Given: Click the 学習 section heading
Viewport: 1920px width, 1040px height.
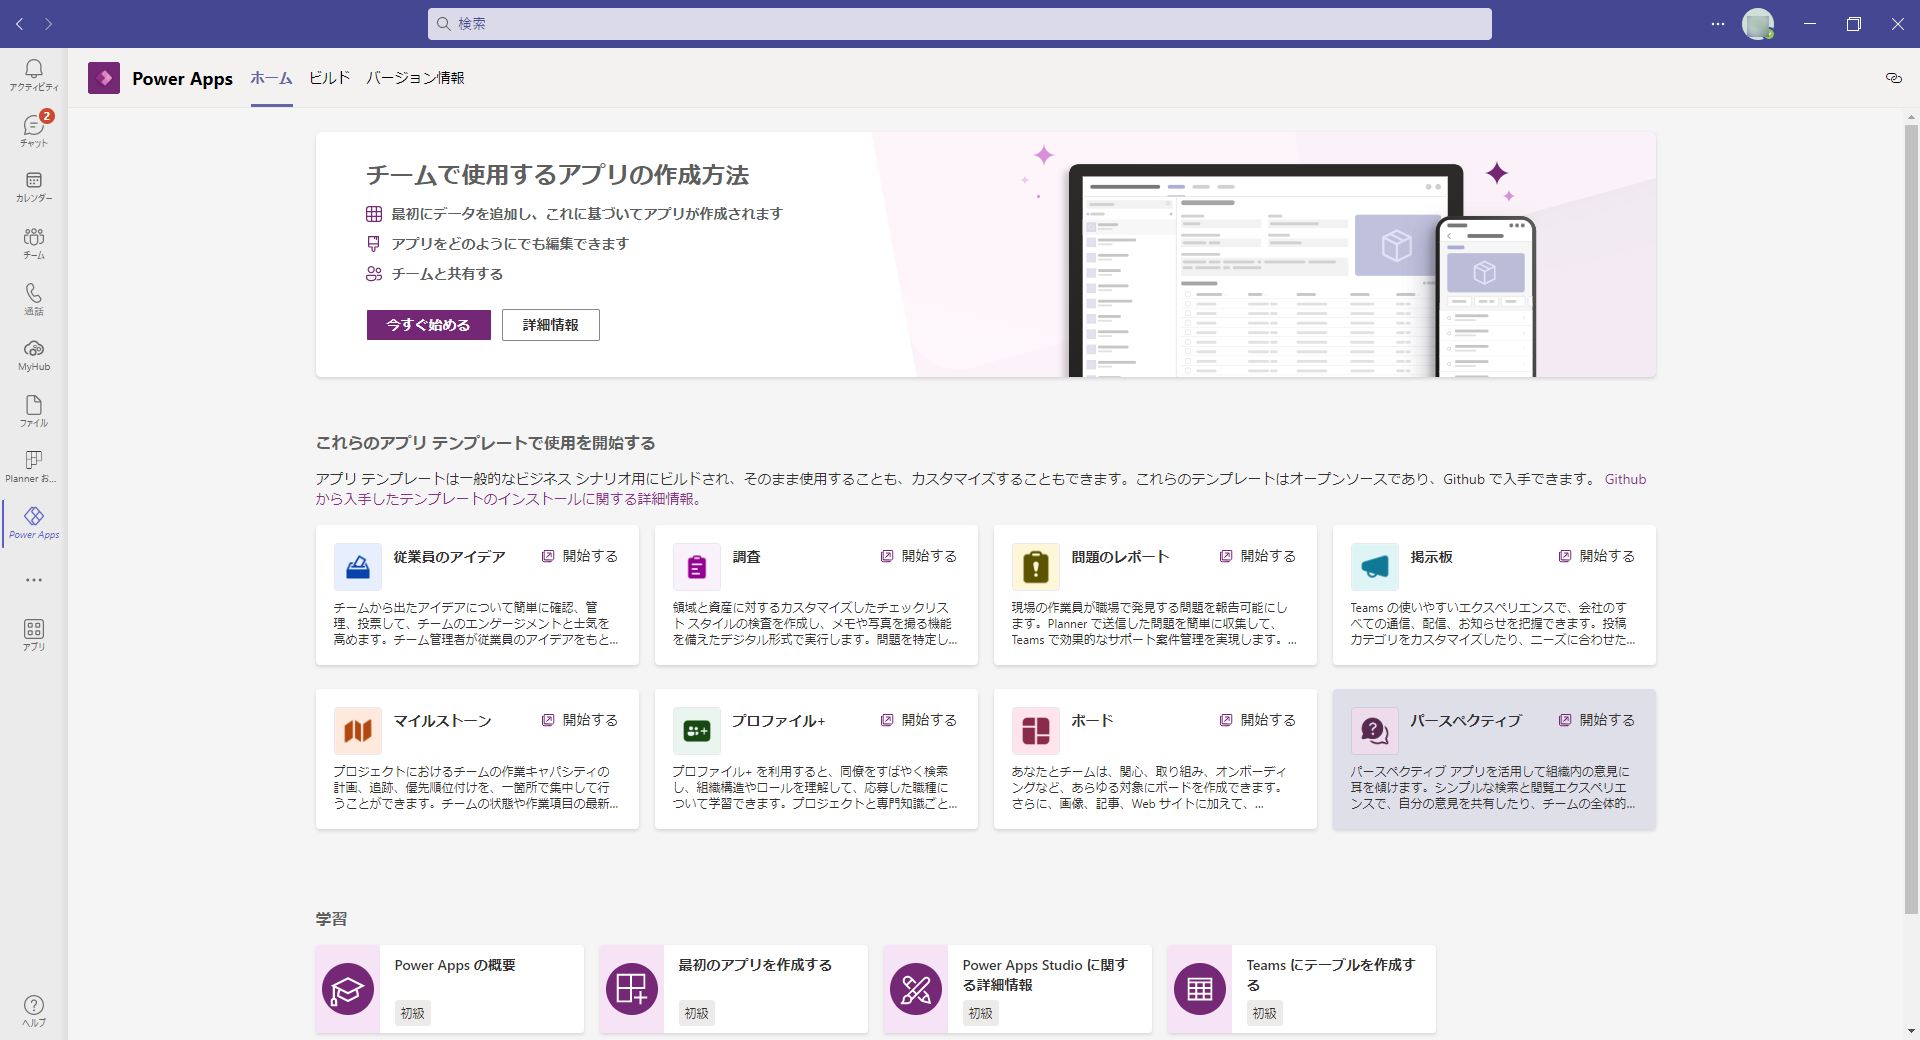Looking at the screenshot, I should [332, 919].
